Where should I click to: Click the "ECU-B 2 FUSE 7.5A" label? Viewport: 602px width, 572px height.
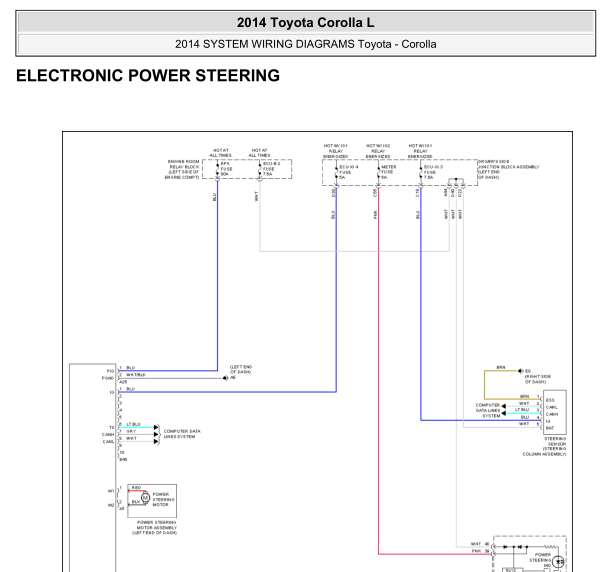271,169
